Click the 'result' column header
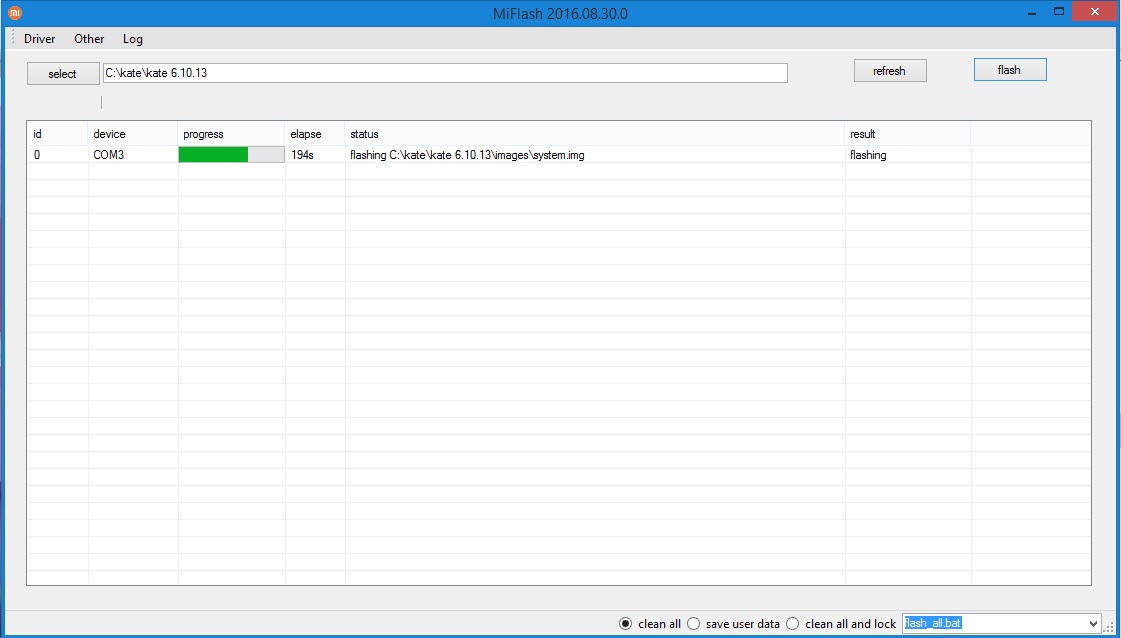 pyautogui.click(x=863, y=134)
